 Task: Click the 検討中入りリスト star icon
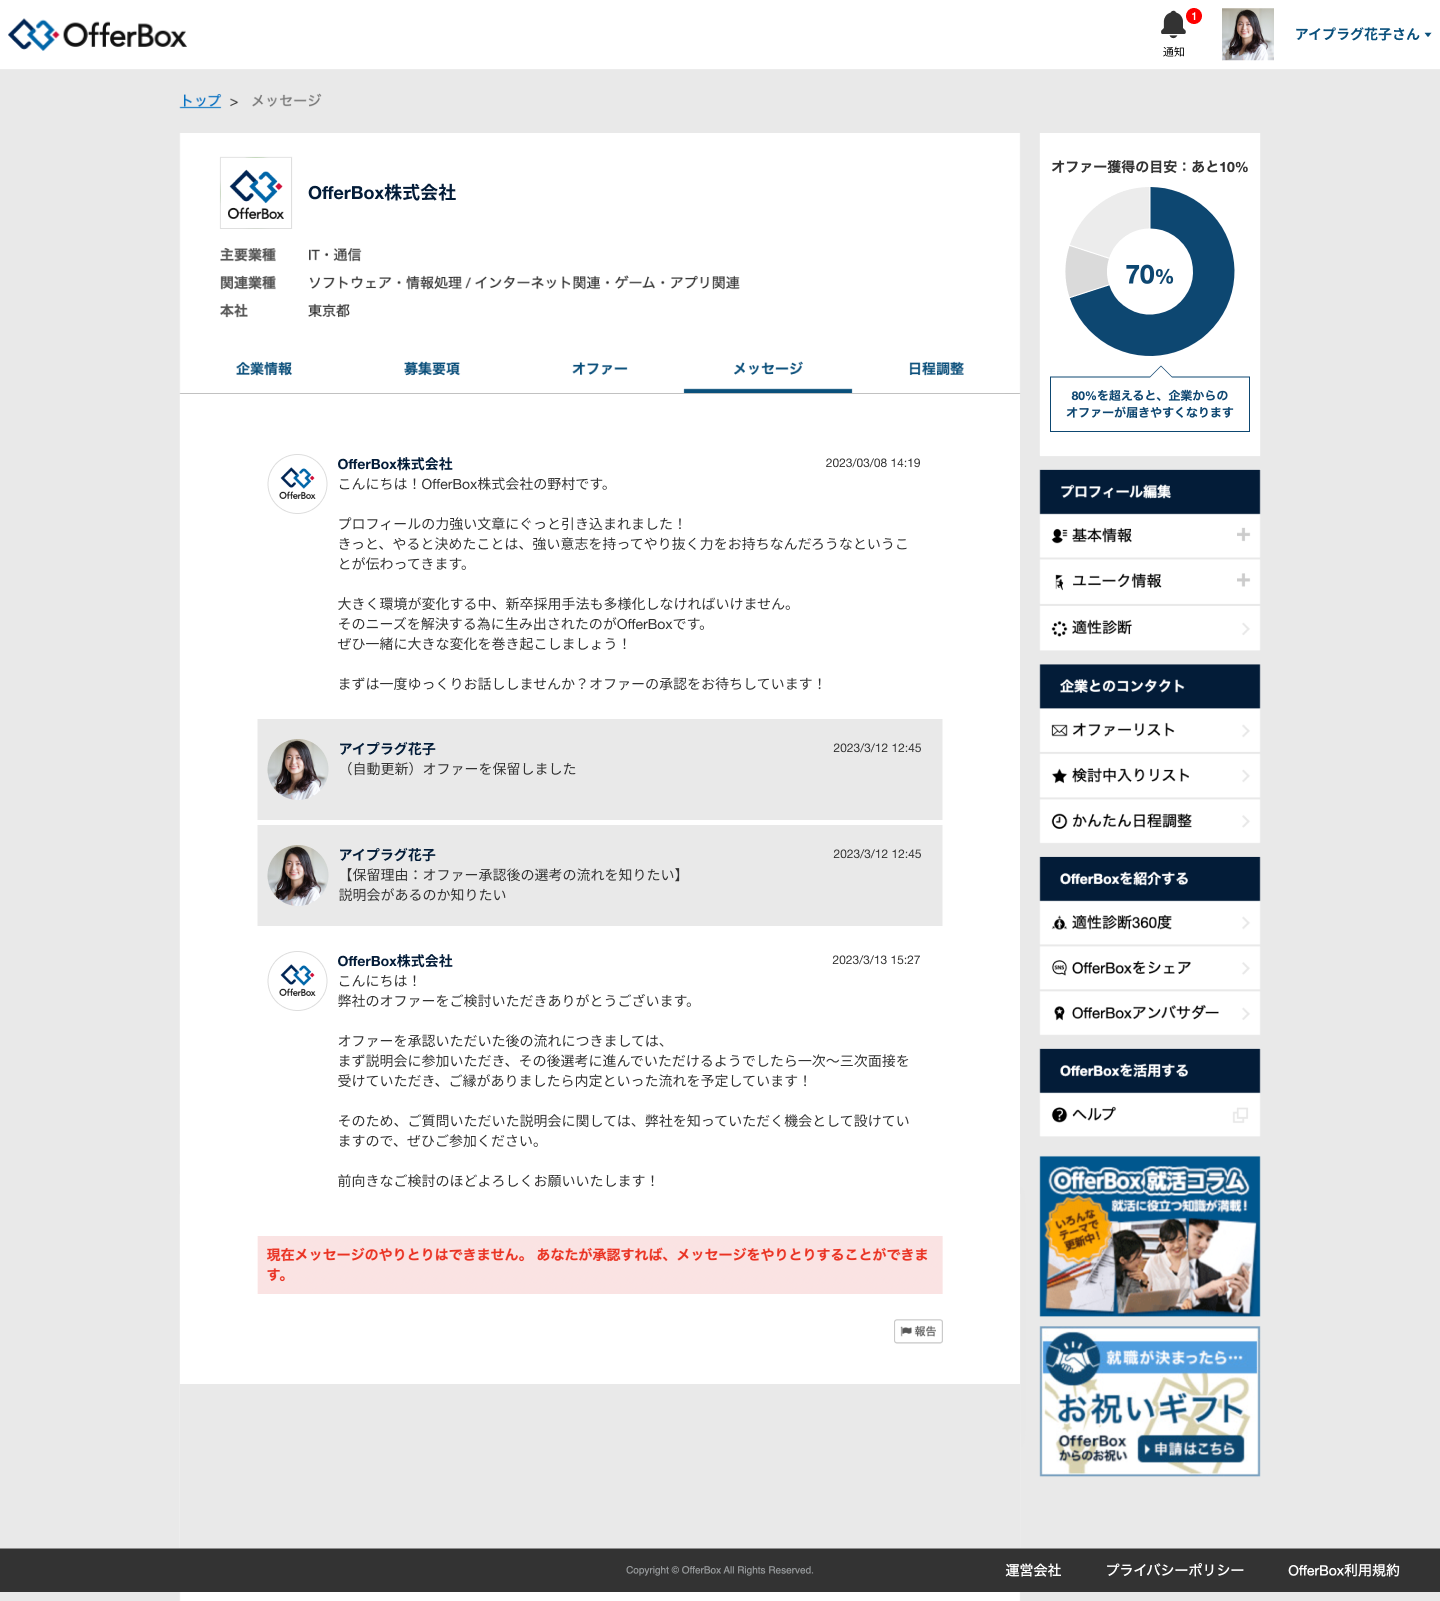tap(1059, 776)
